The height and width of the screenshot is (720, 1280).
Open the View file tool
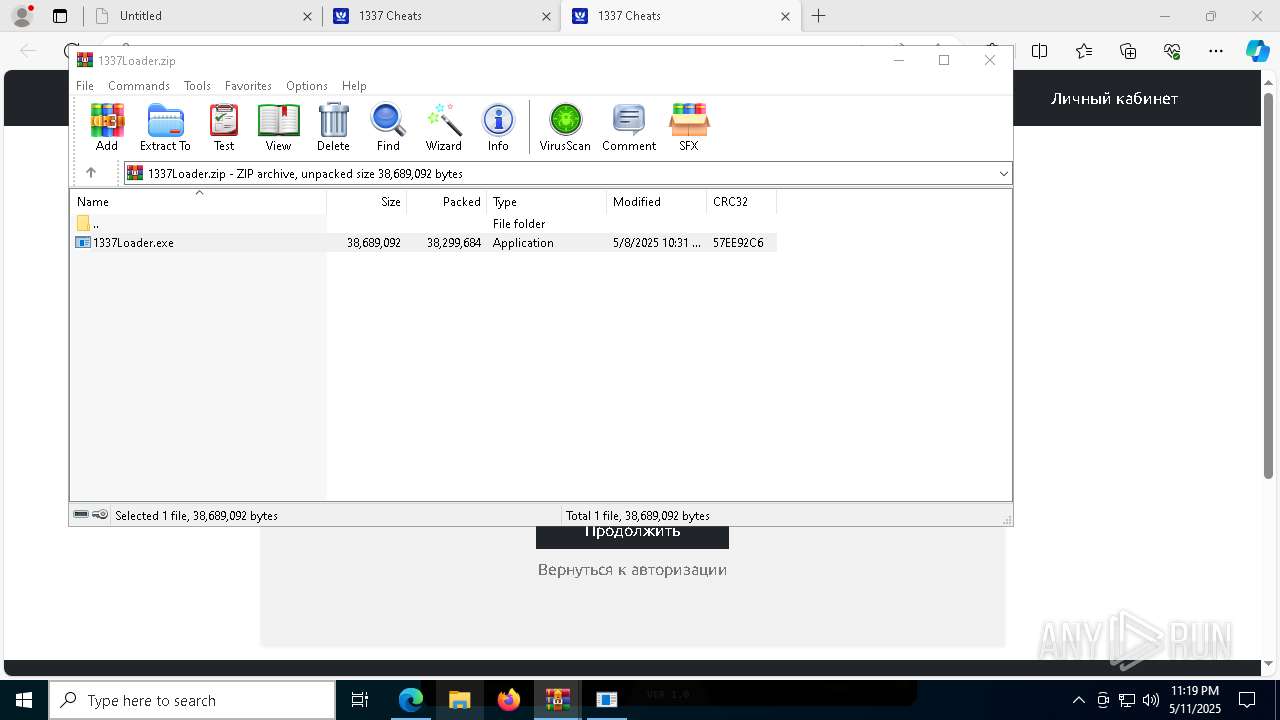(x=278, y=127)
